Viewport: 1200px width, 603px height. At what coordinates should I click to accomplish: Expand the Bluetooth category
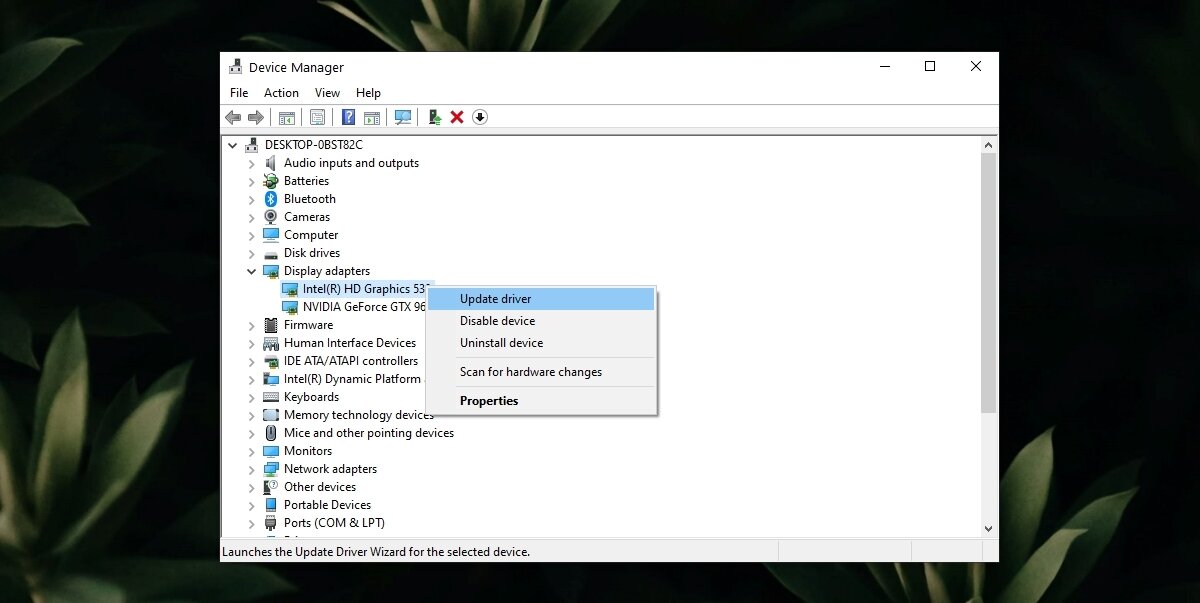coord(252,199)
